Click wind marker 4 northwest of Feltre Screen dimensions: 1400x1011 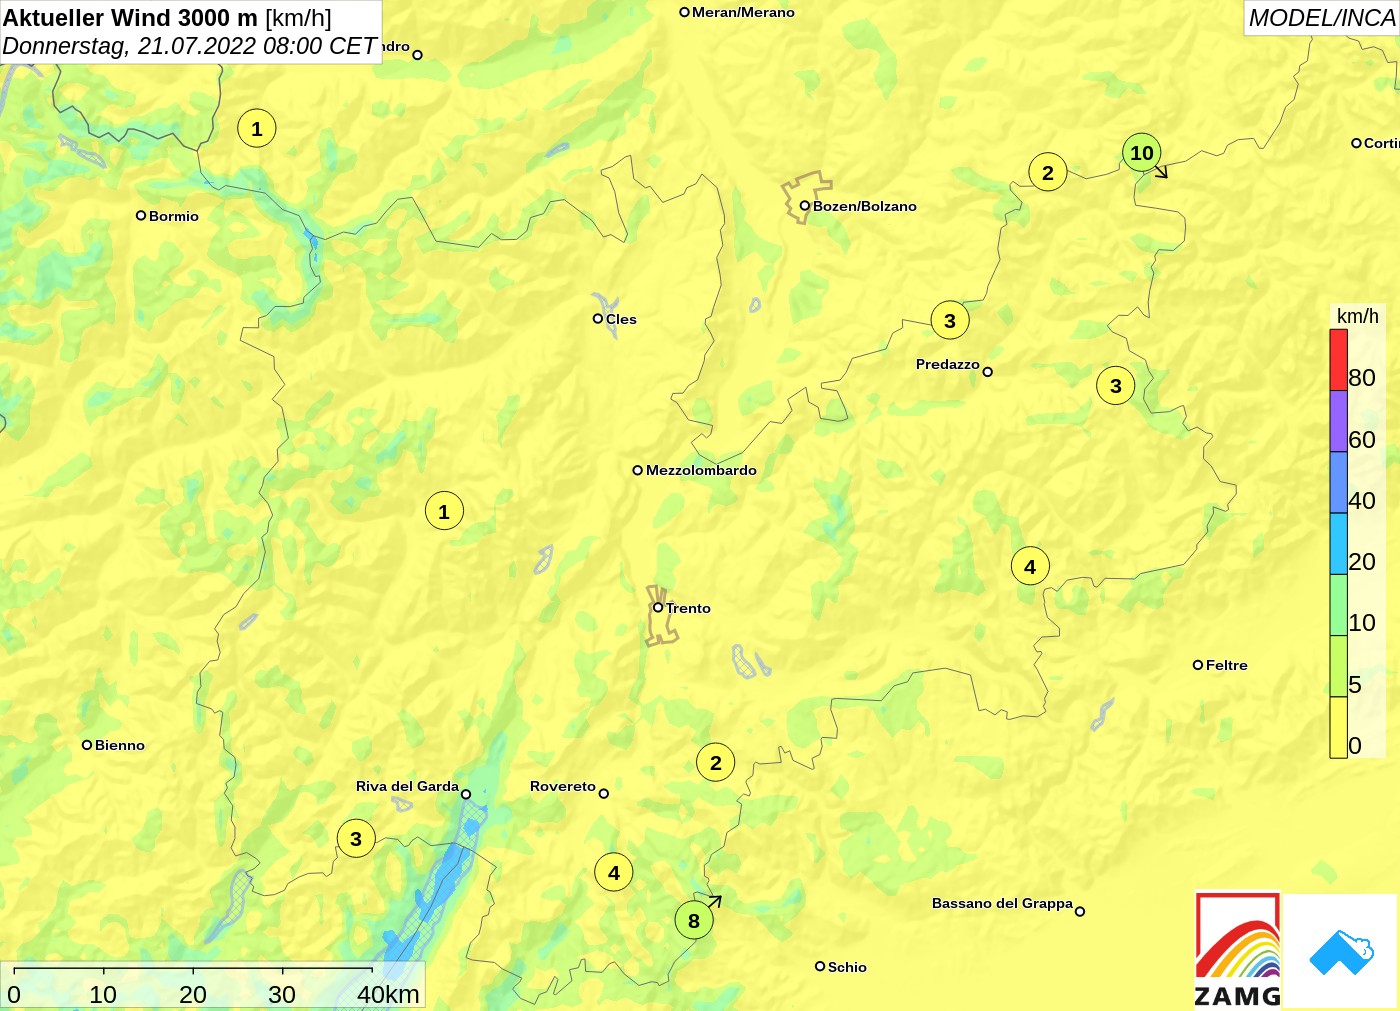1030,566
